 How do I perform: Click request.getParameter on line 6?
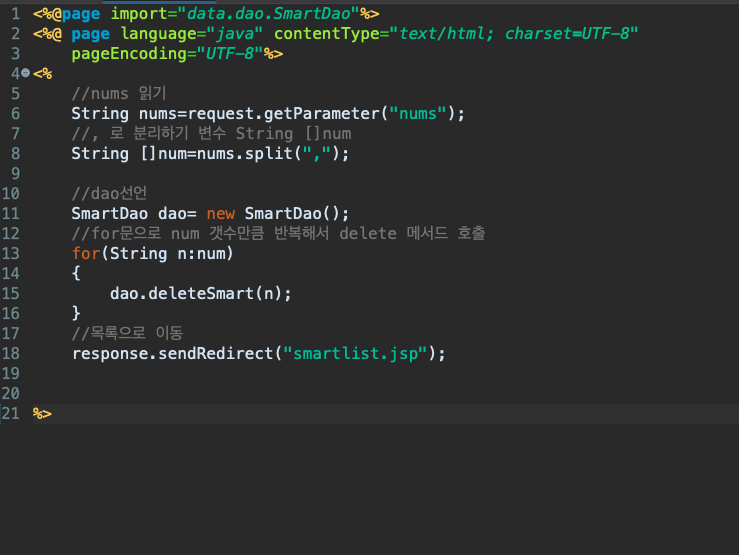[x=284, y=114]
